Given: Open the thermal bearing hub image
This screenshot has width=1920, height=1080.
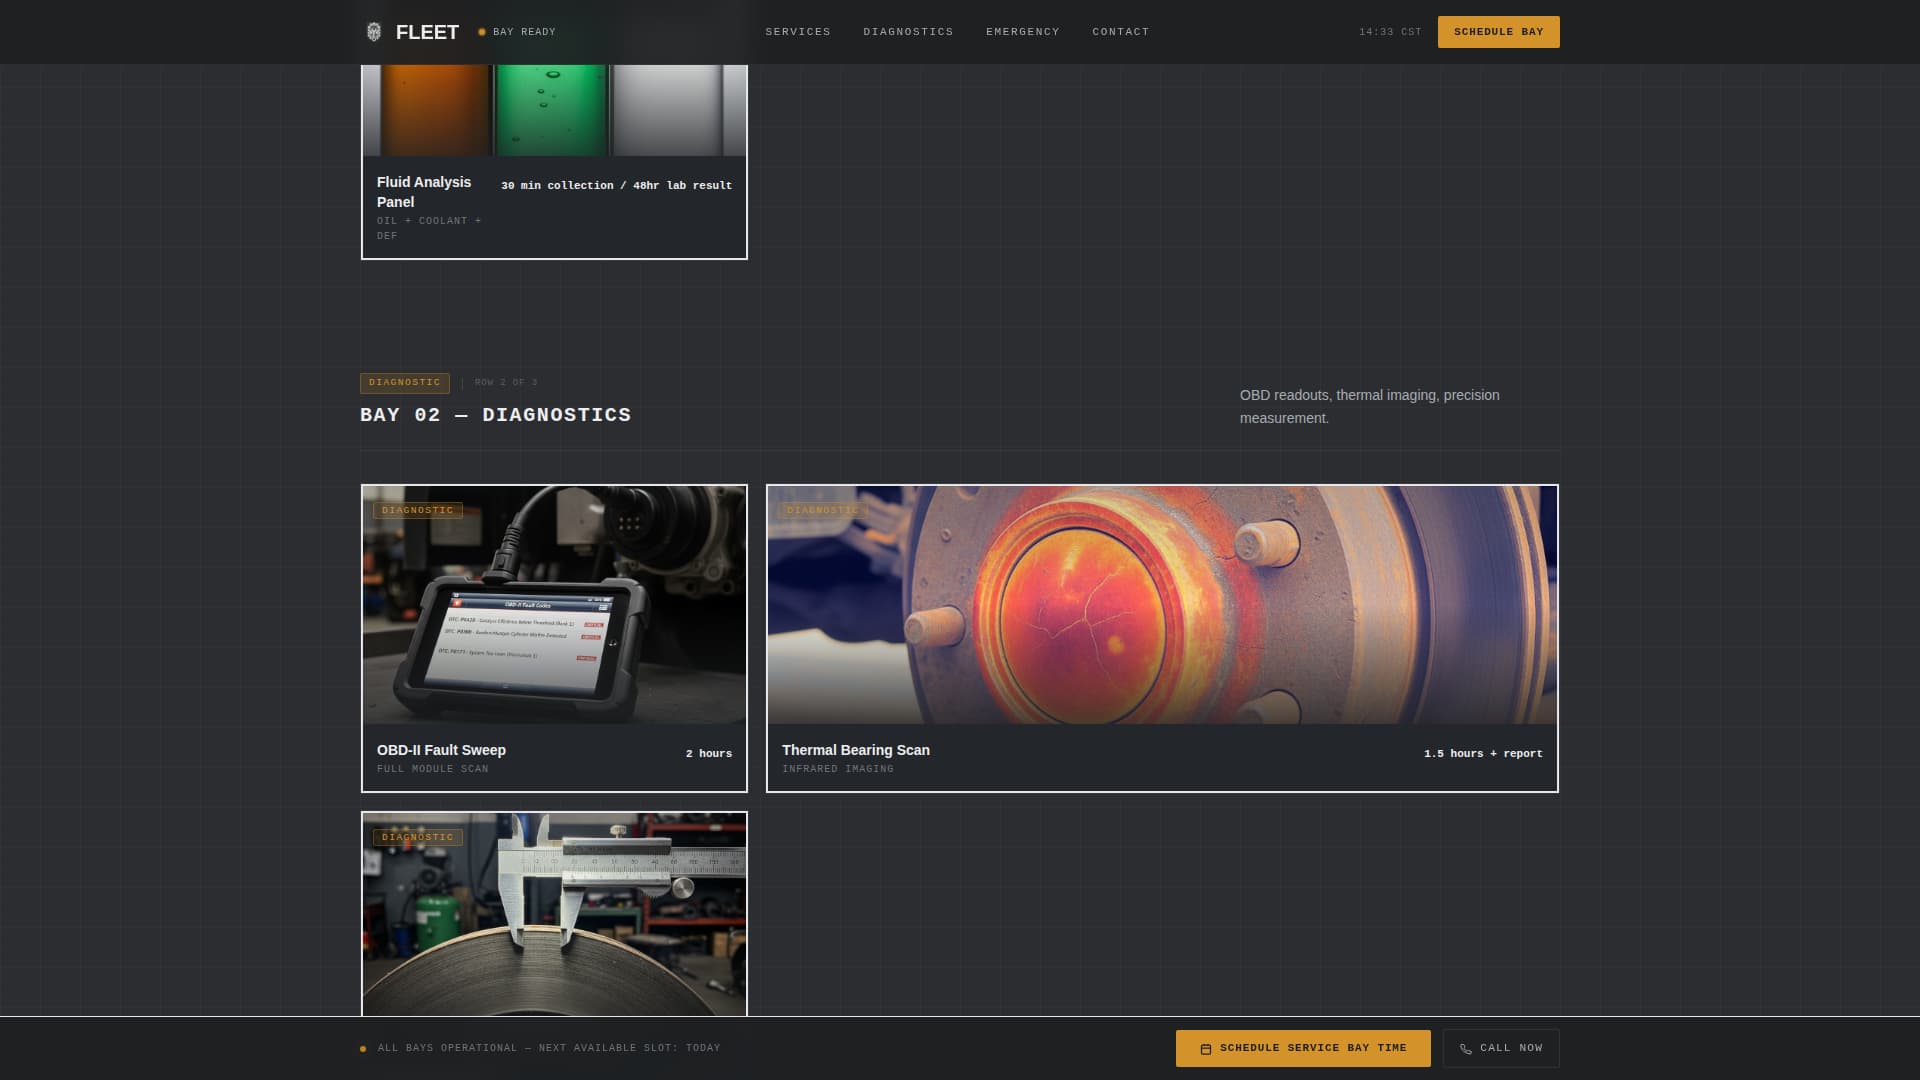Looking at the screenshot, I should (1162, 605).
